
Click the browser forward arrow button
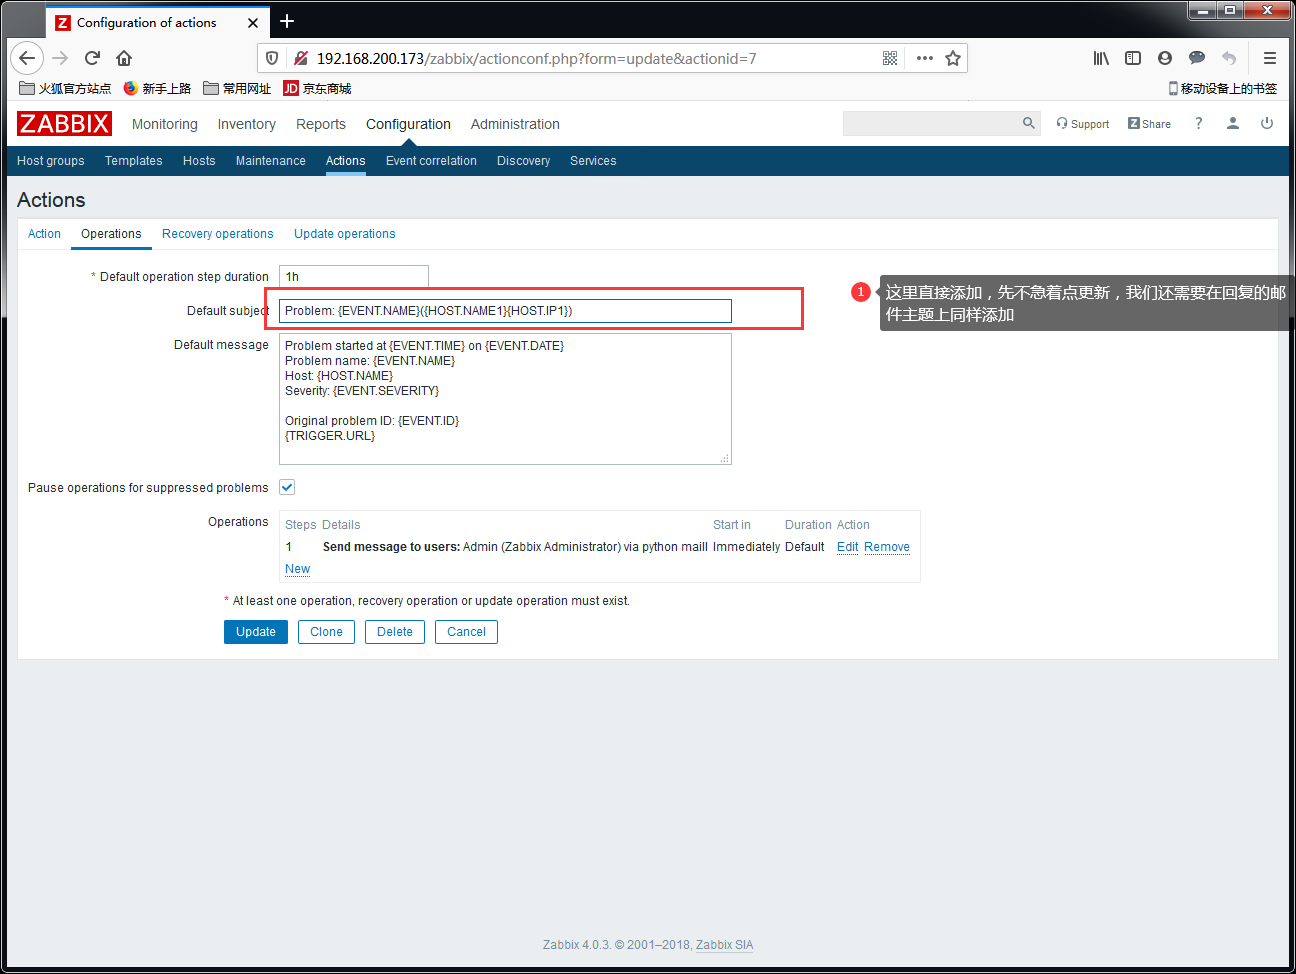[60, 58]
